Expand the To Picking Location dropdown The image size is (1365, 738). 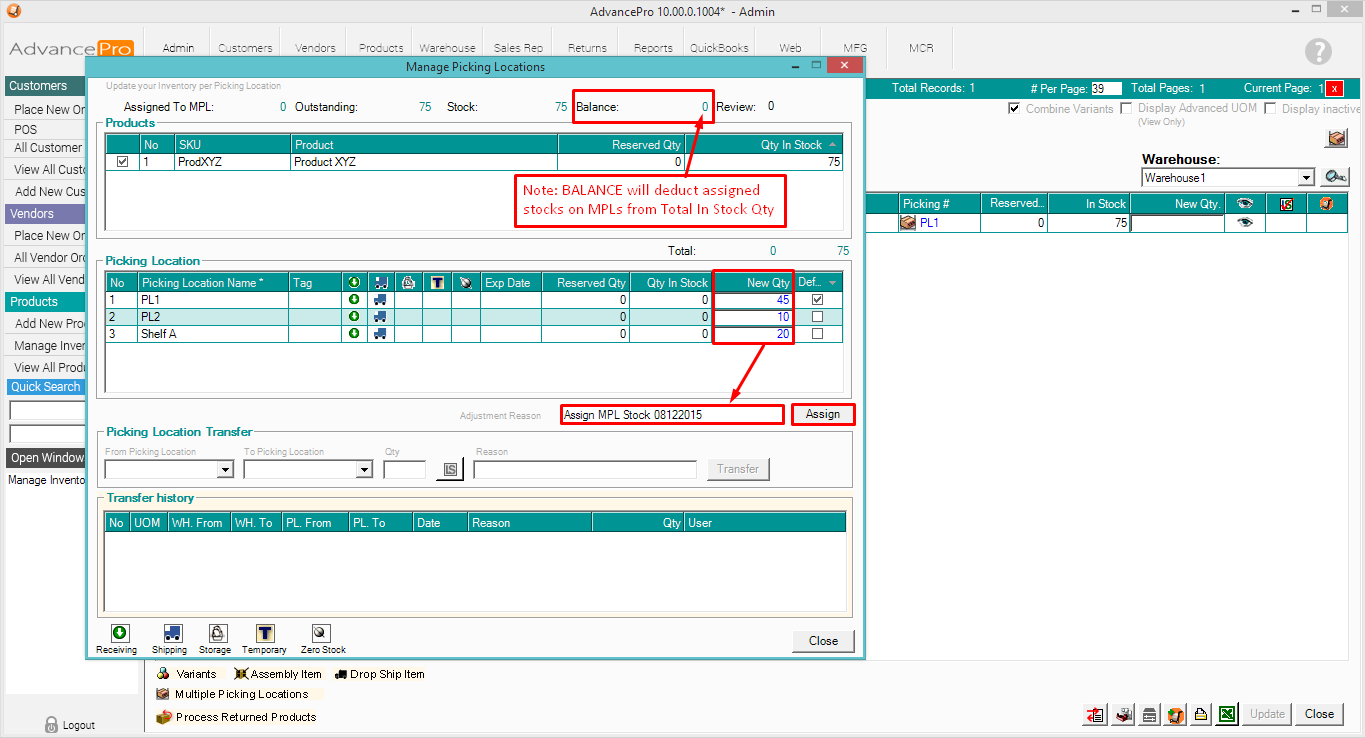[x=364, y=469]
